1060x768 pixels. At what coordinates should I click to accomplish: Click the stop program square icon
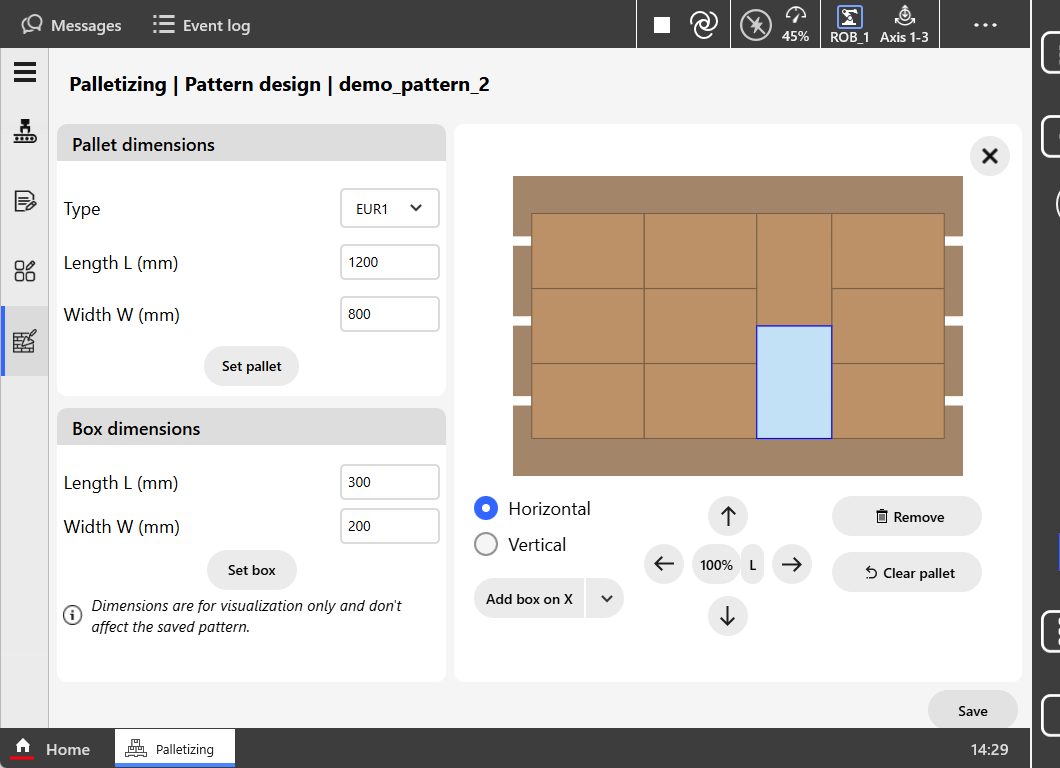tap(662, 25)
